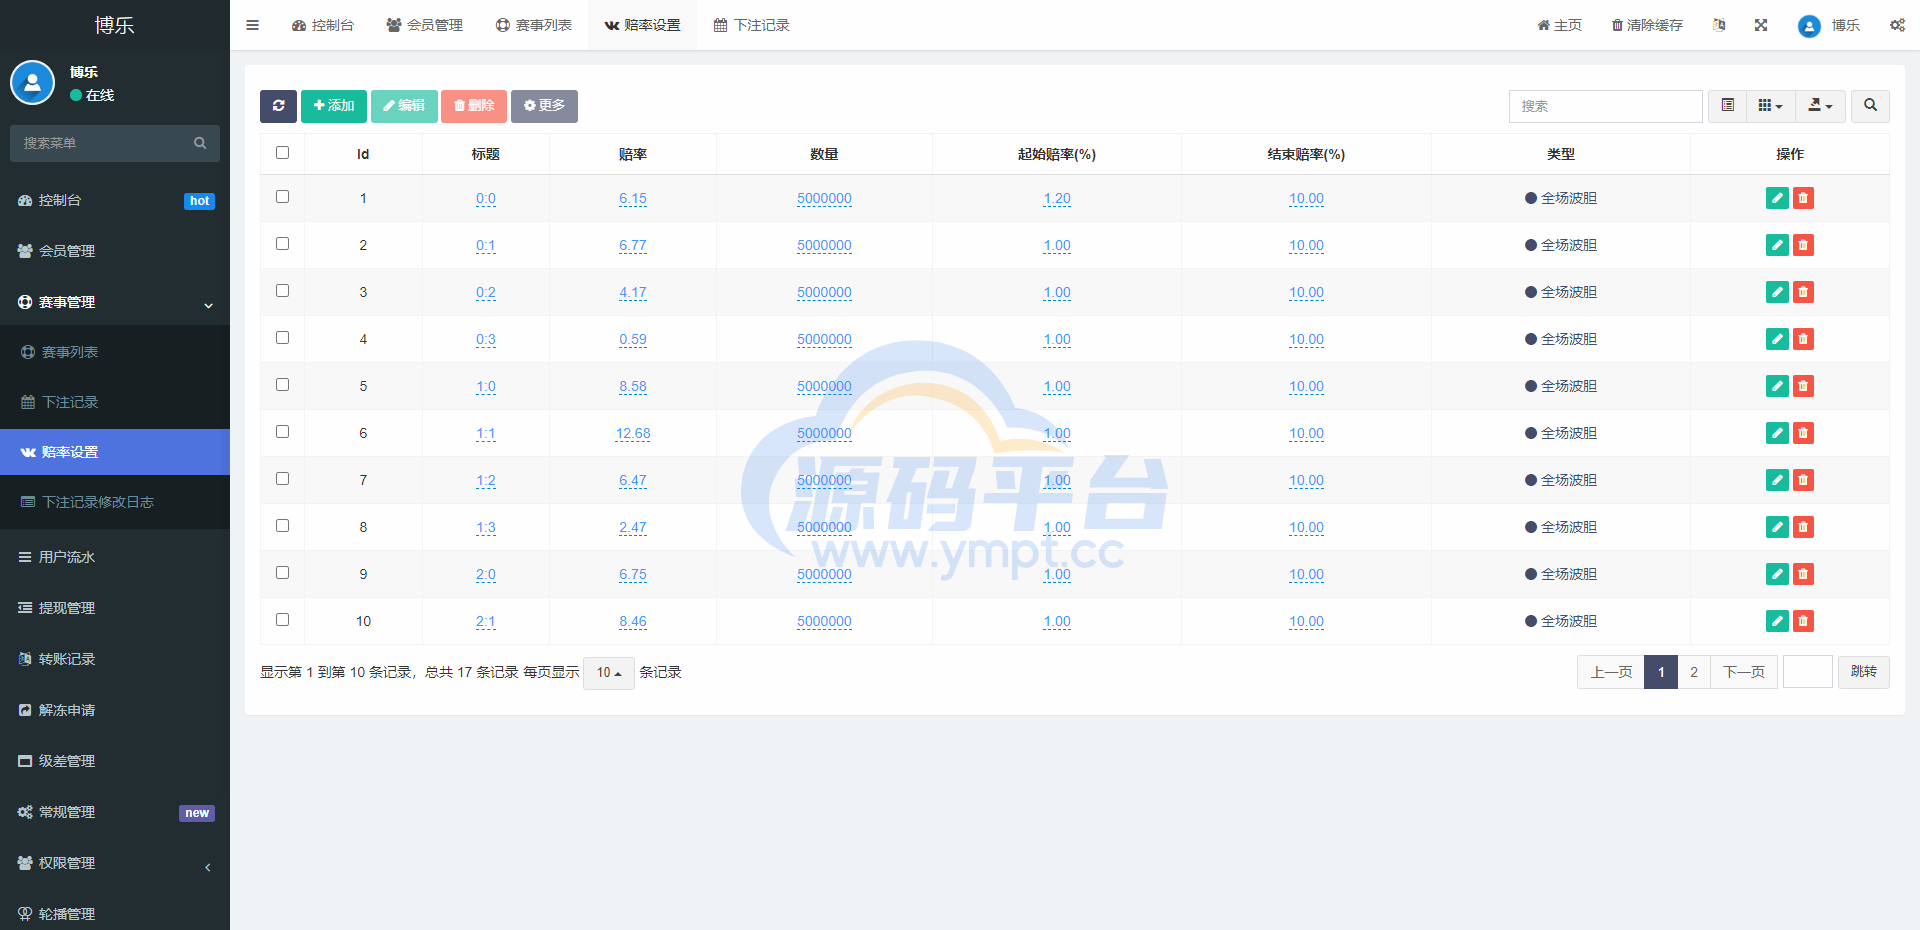Switch to the 会员管理 top tab
Viewport: 1920px width, 930px height.
[x=425, y=25]
